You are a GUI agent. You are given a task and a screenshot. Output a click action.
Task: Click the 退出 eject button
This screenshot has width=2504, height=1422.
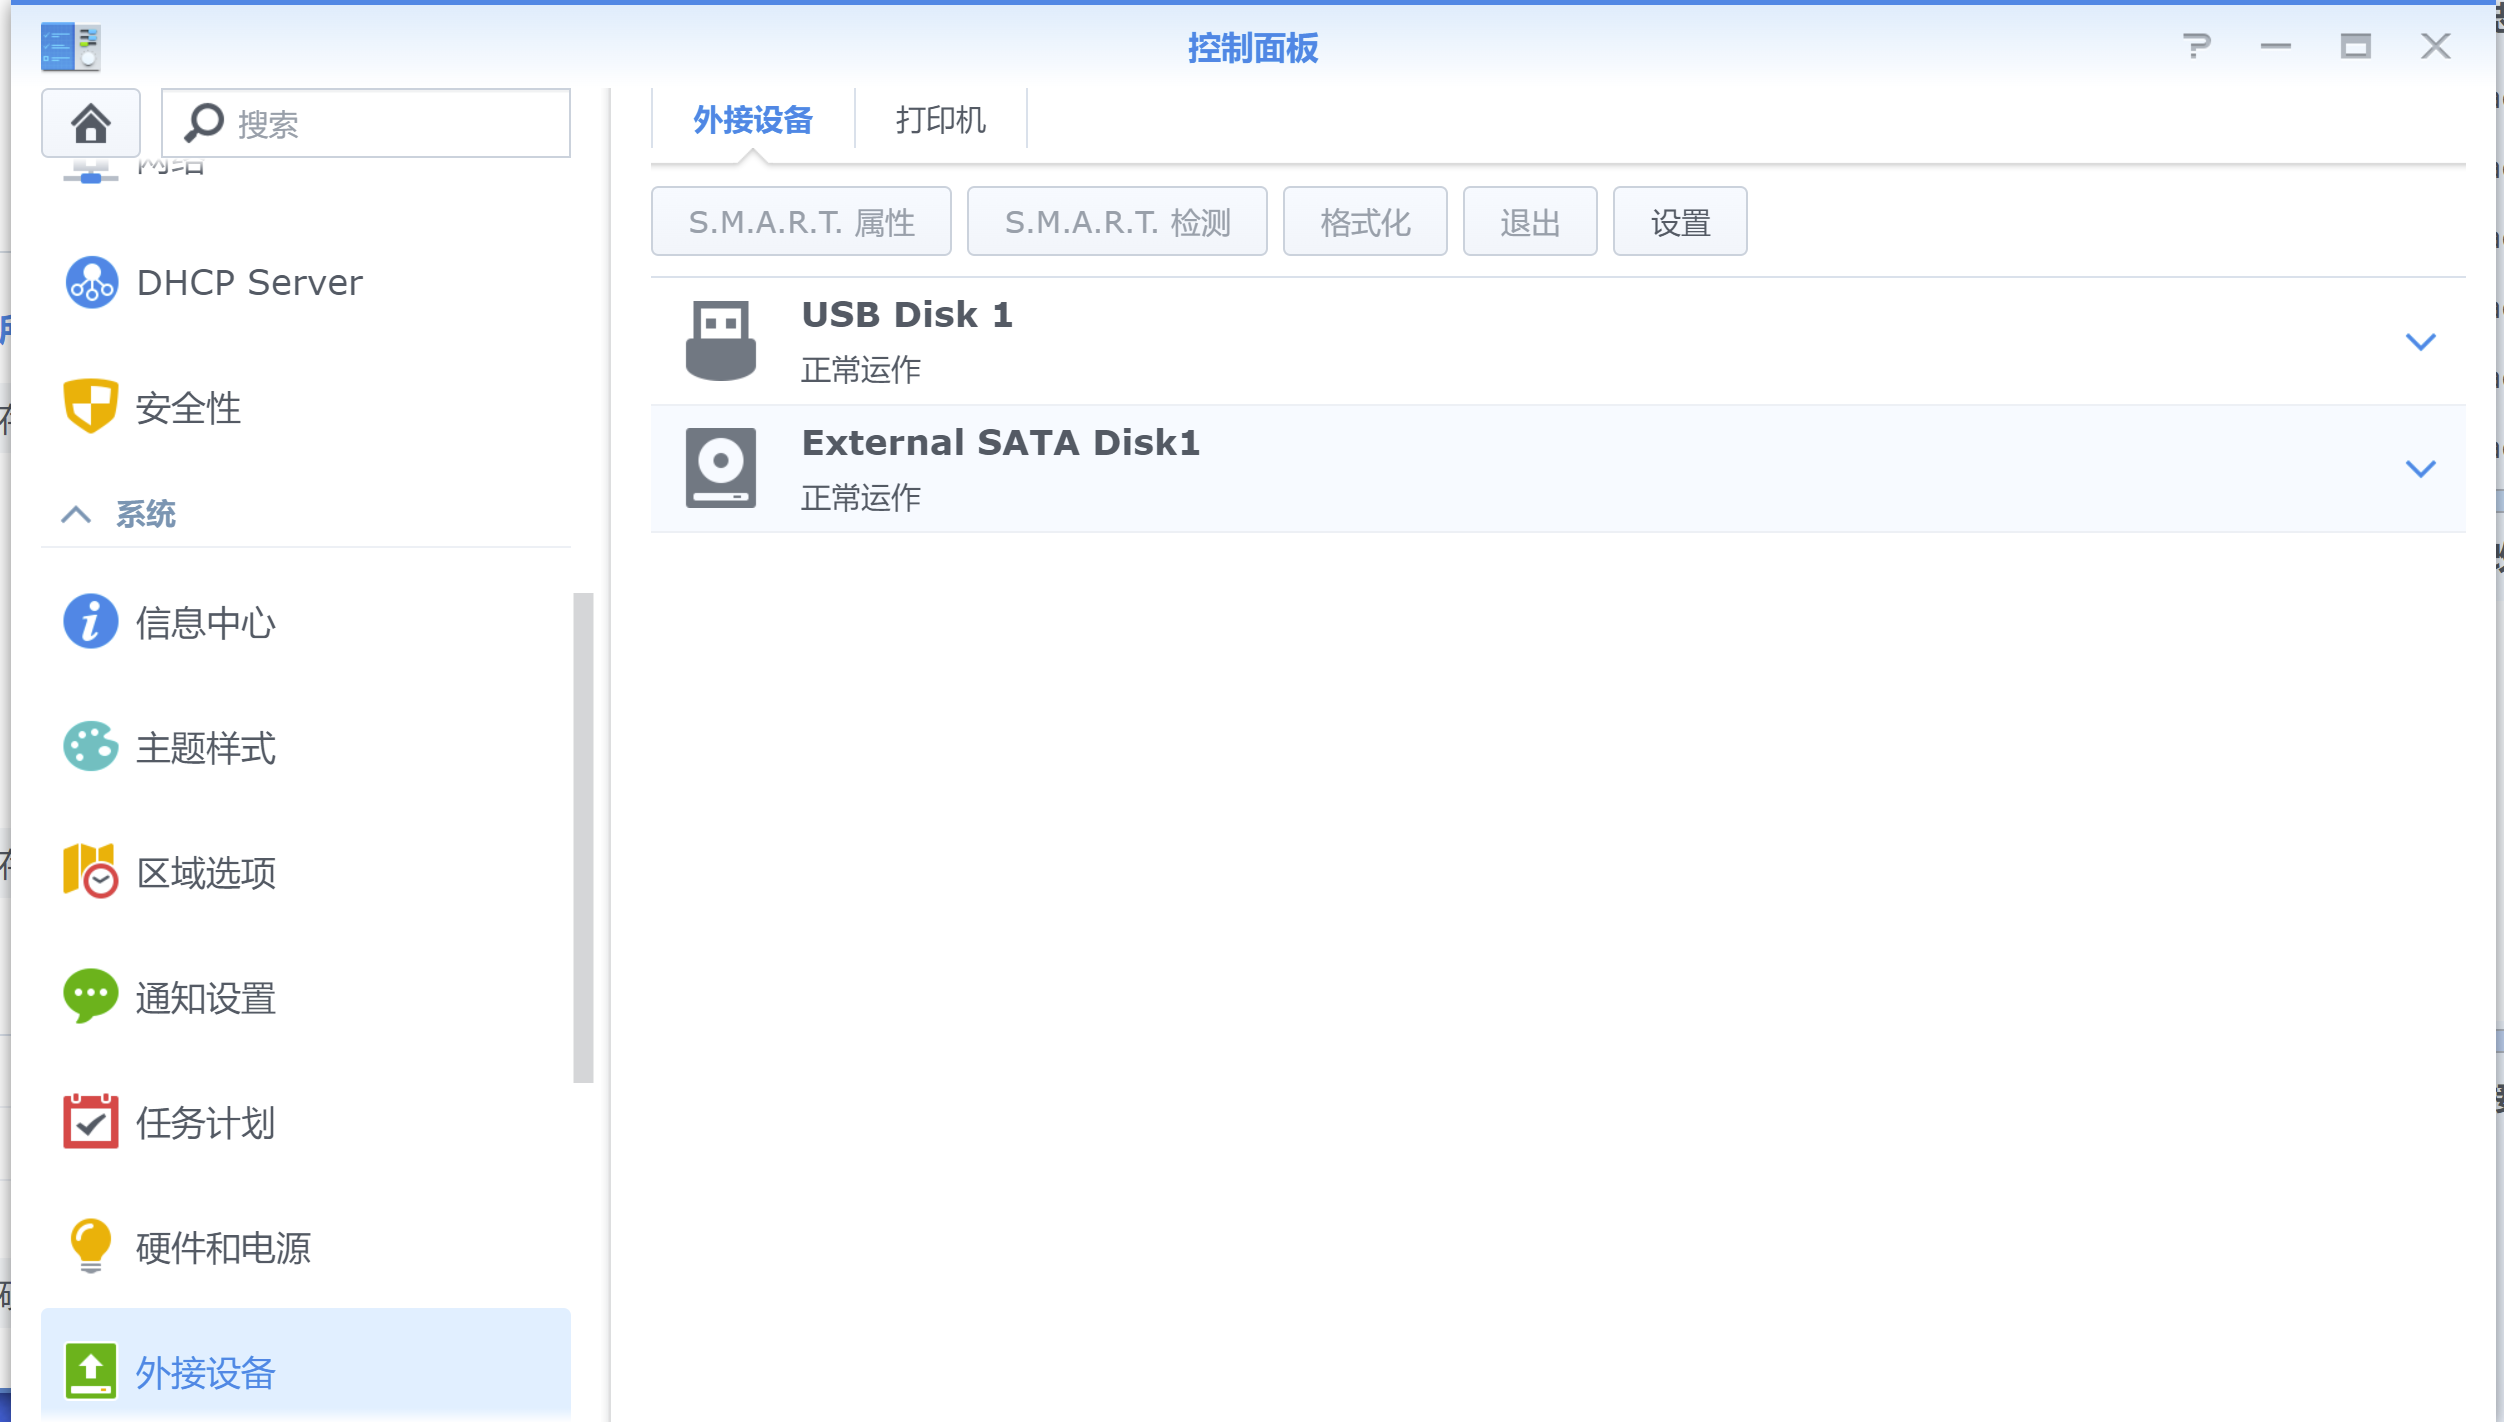[1530, 221]
